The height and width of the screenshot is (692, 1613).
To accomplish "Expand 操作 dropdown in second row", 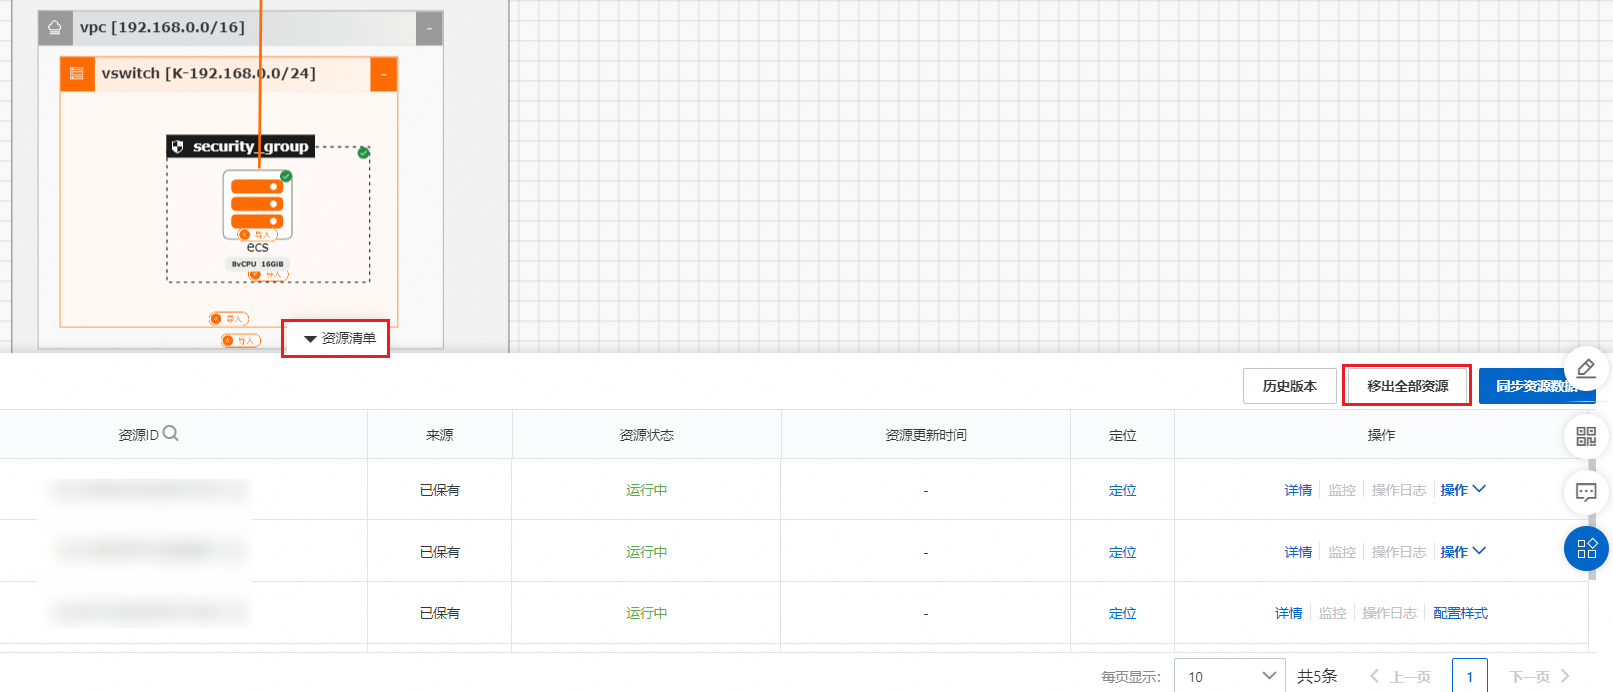I will [x=1463, y=552].
